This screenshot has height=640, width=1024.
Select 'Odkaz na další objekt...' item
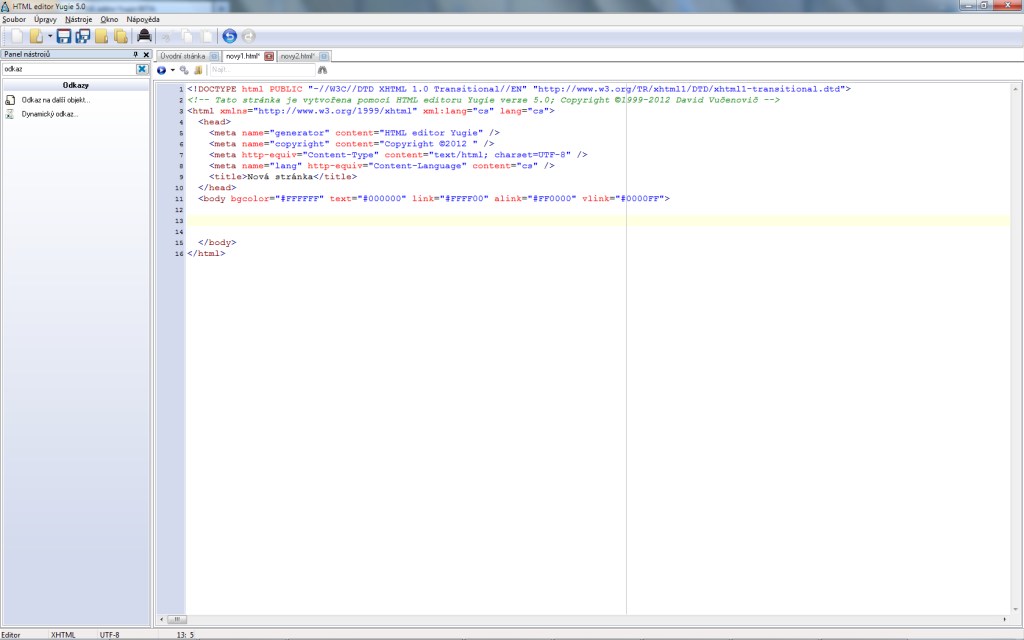click(56, 100)
